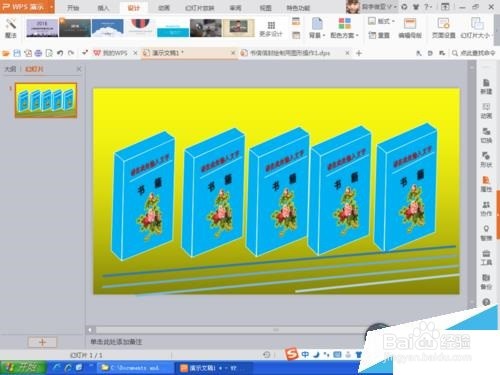The height and width of the screenshot is (375, 500).
Task: Open 页面设置 page setup
Action: point(443,28)
